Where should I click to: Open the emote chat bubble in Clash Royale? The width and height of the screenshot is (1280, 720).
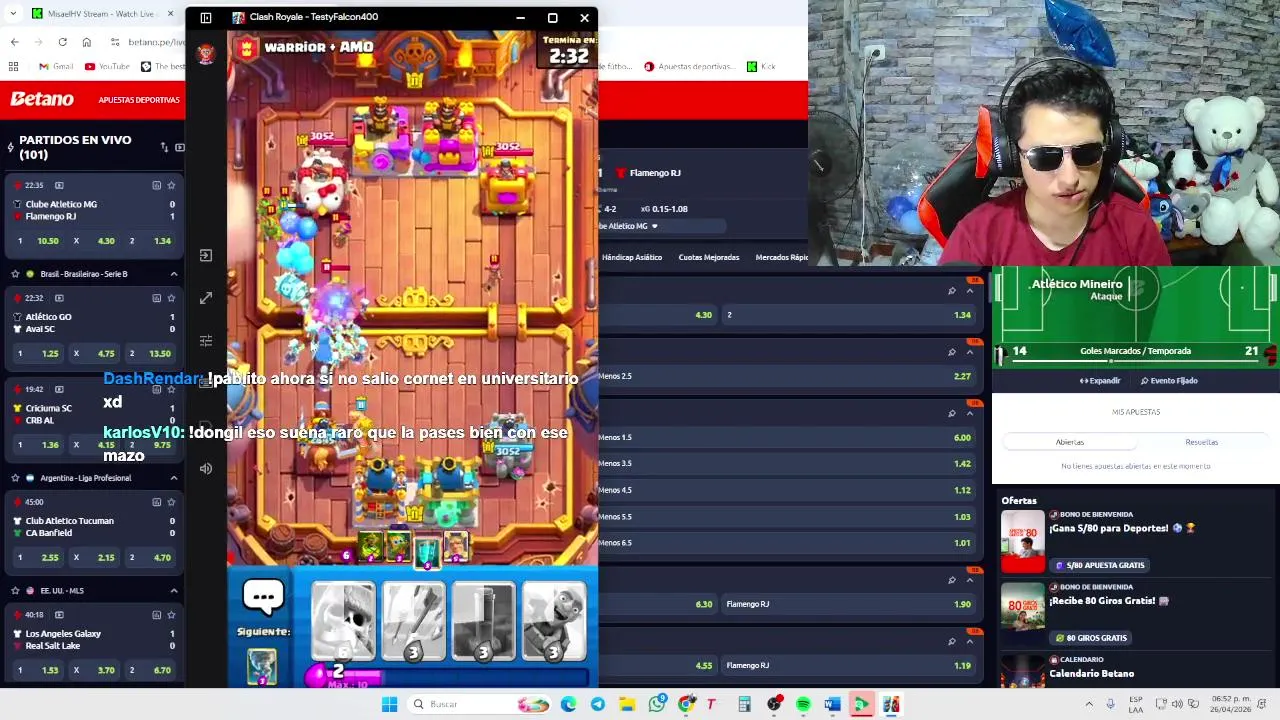(x=264, y=597)
